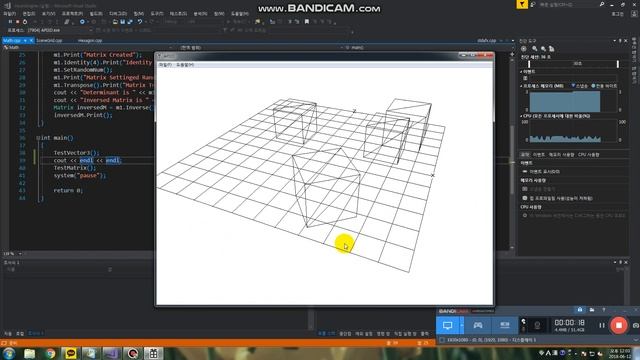Image resolution: width=640 pixels, height=360 pixels.
Task: Open the Project menu in Visual Studio
Action: pos(72,13)
